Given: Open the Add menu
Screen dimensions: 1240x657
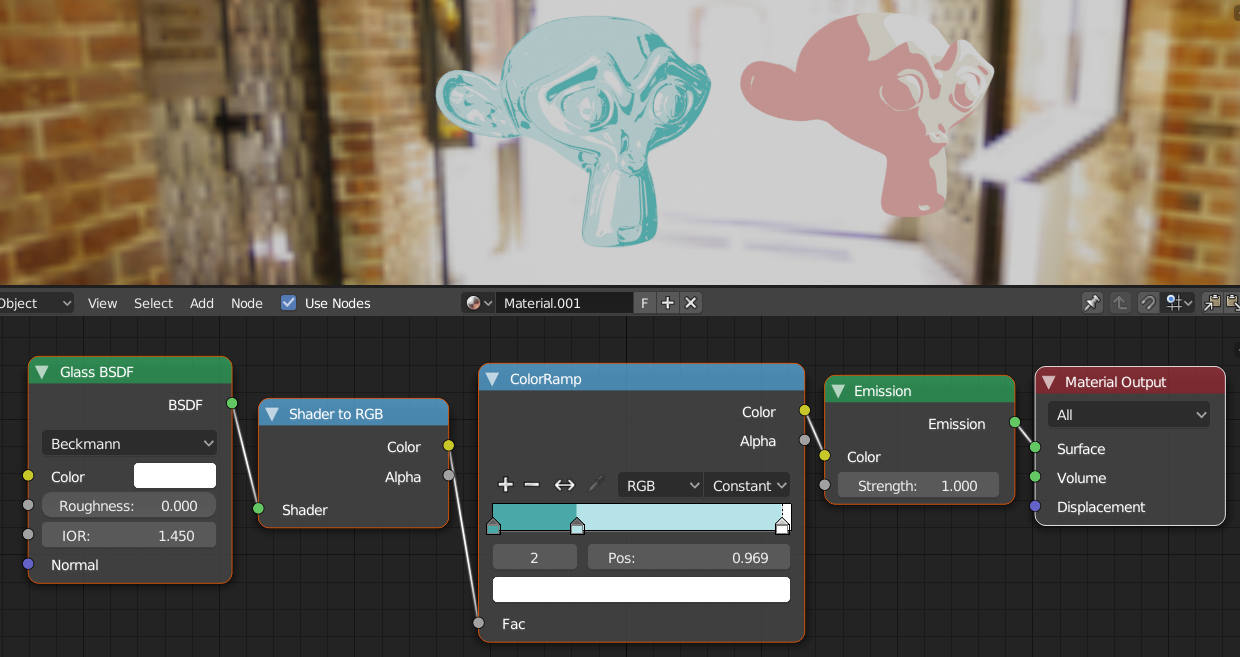Looking at the screenshot, I should tap(202, 303).
